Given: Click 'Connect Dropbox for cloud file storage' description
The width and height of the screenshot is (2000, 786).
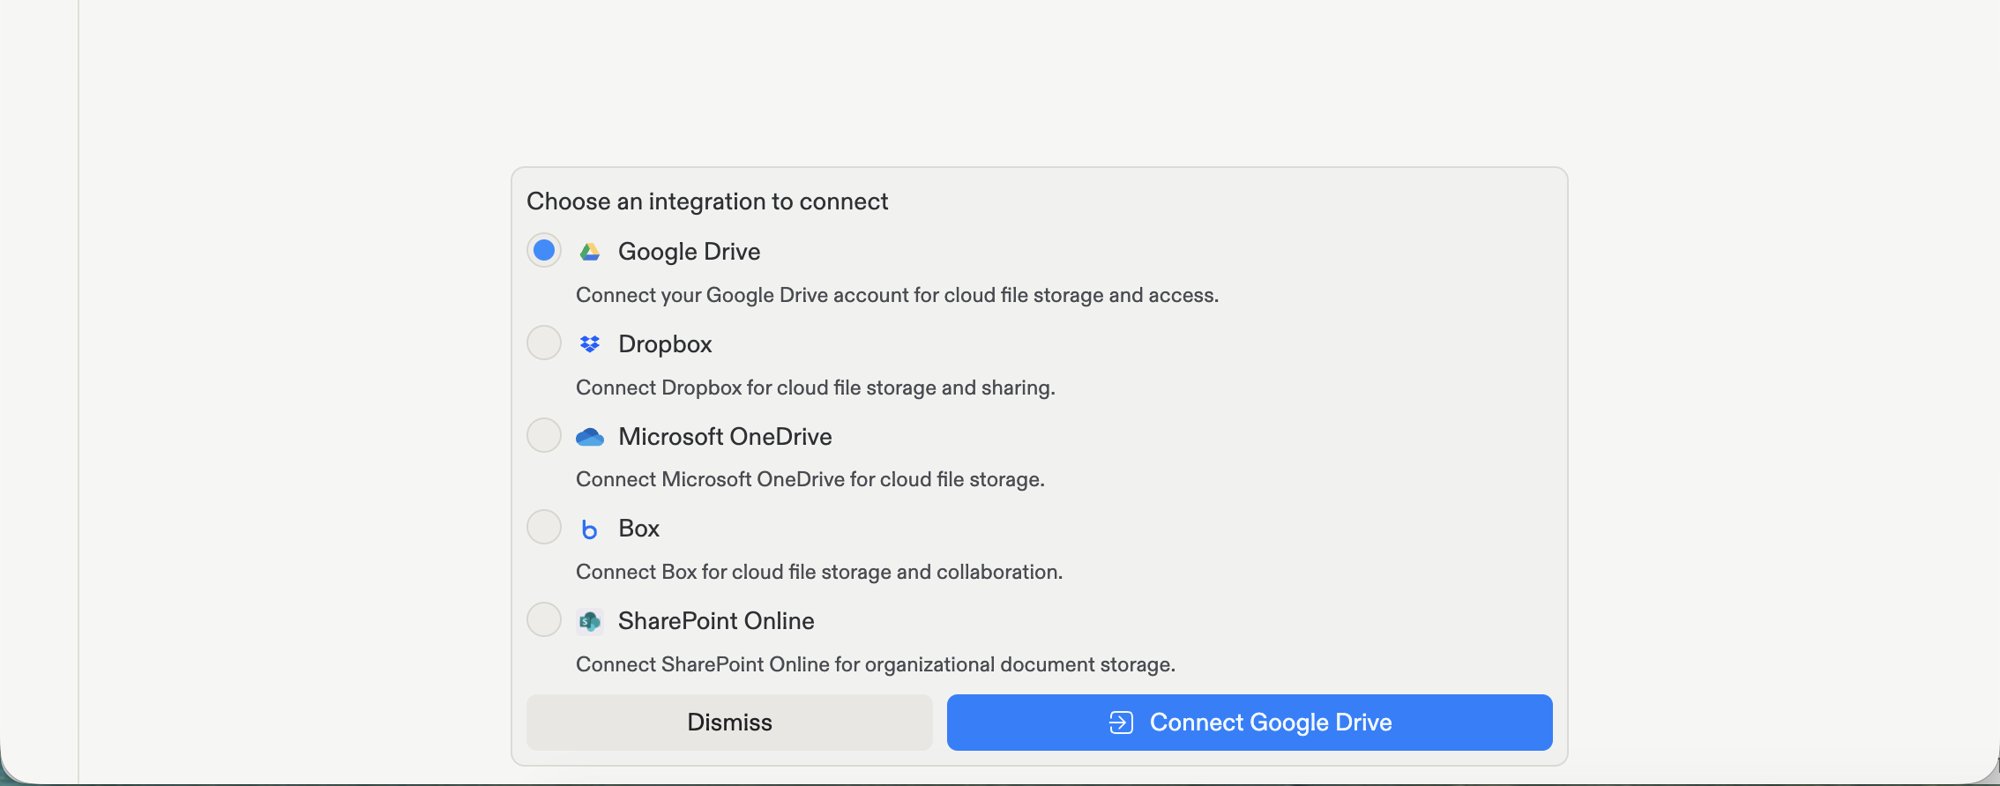Looking at the screenshot, I should pos(815,387).
